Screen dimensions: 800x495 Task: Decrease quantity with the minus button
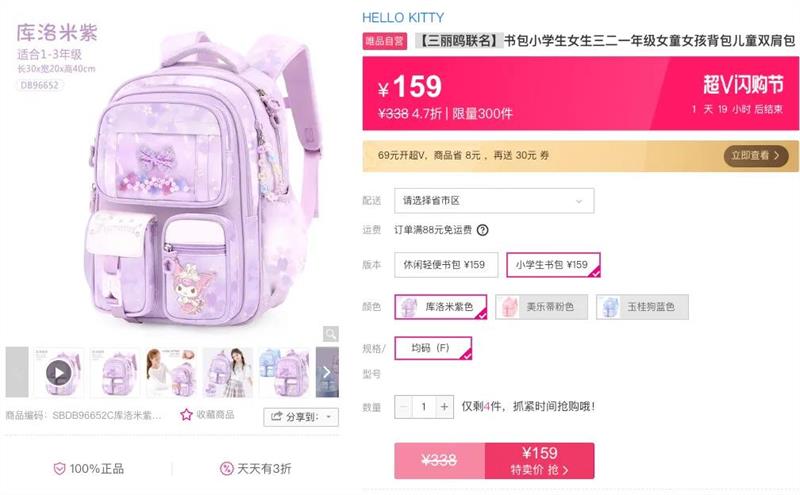tap(404, 407)
